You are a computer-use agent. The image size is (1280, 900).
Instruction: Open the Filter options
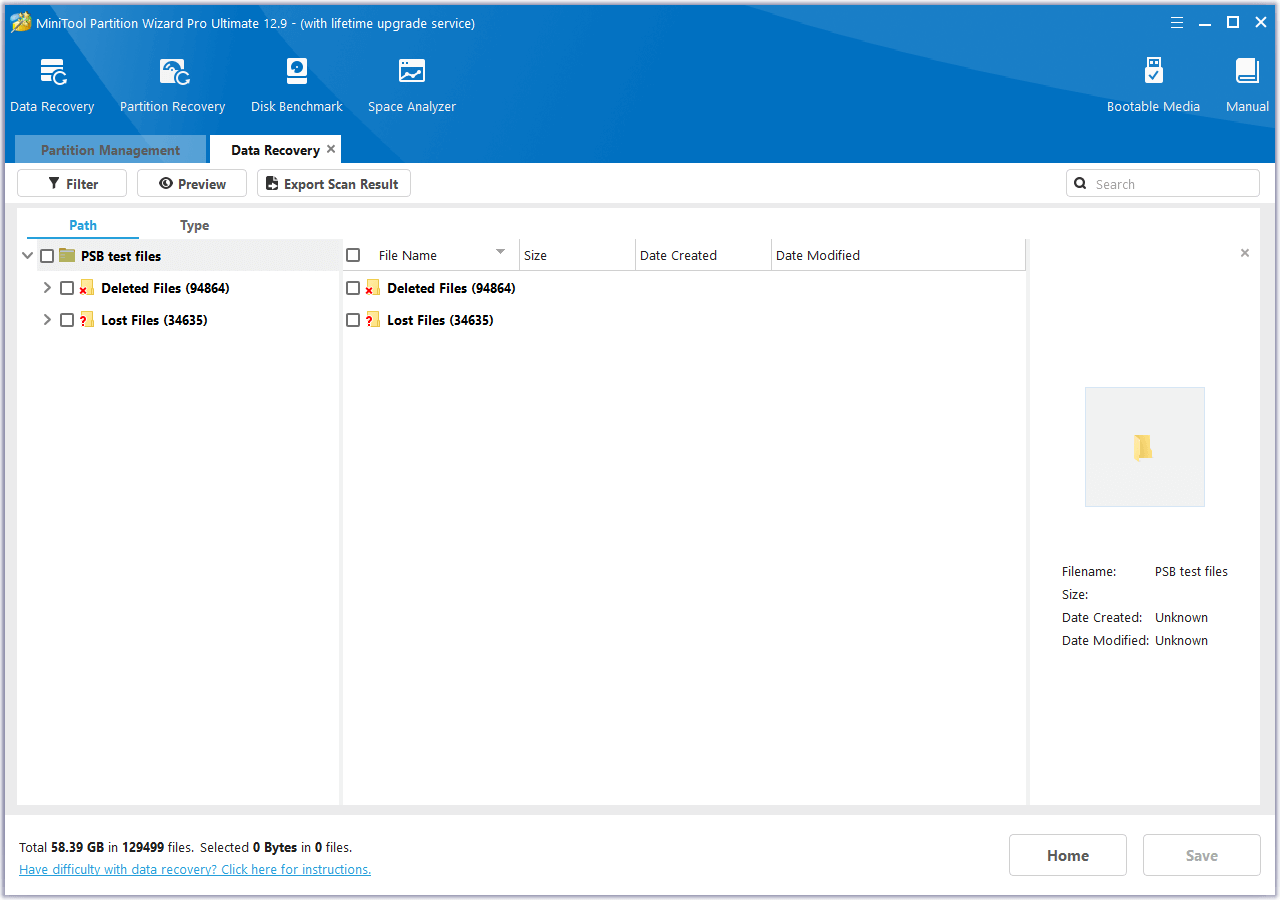tap(72, 183)
